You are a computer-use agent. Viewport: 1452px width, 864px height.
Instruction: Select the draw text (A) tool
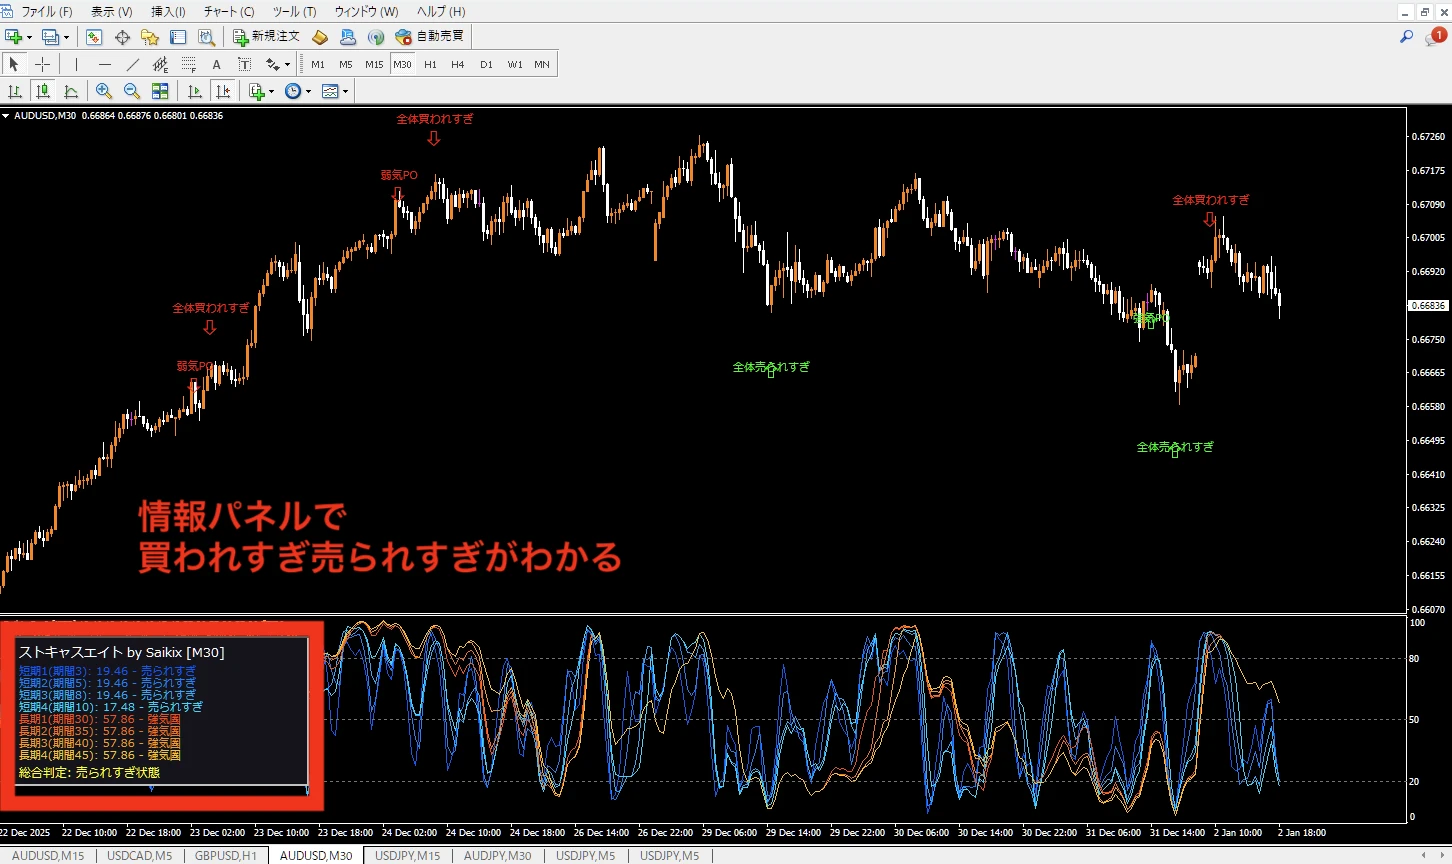tap(216, 64)
